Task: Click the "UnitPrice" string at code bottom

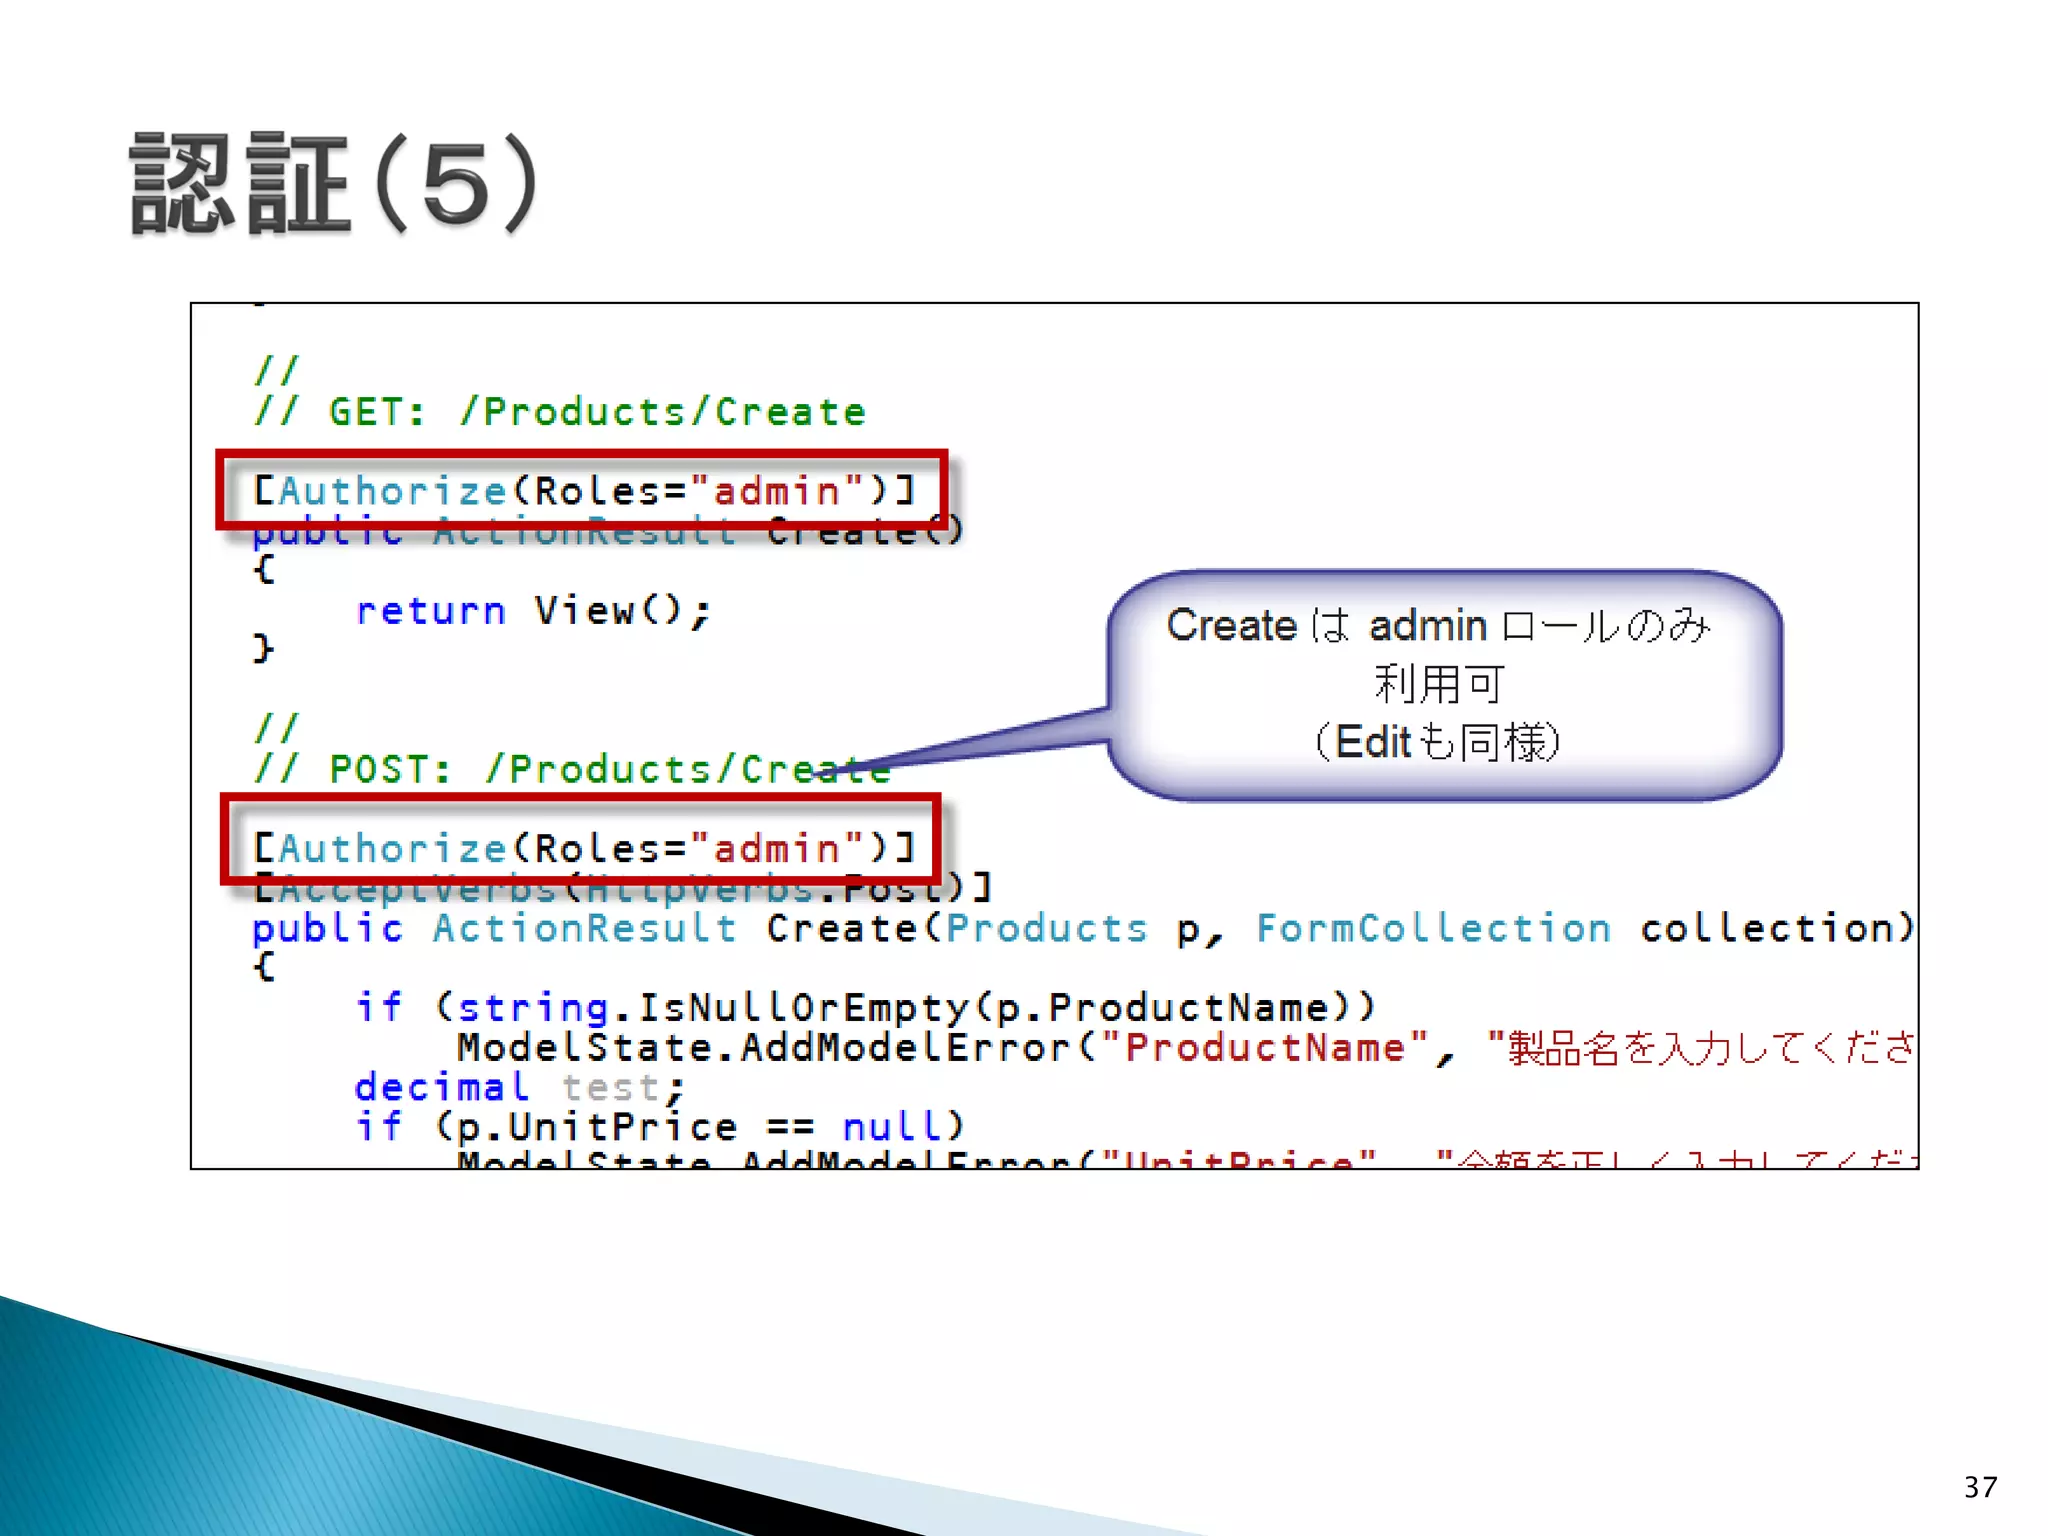Action: tap(1238, 1160)
